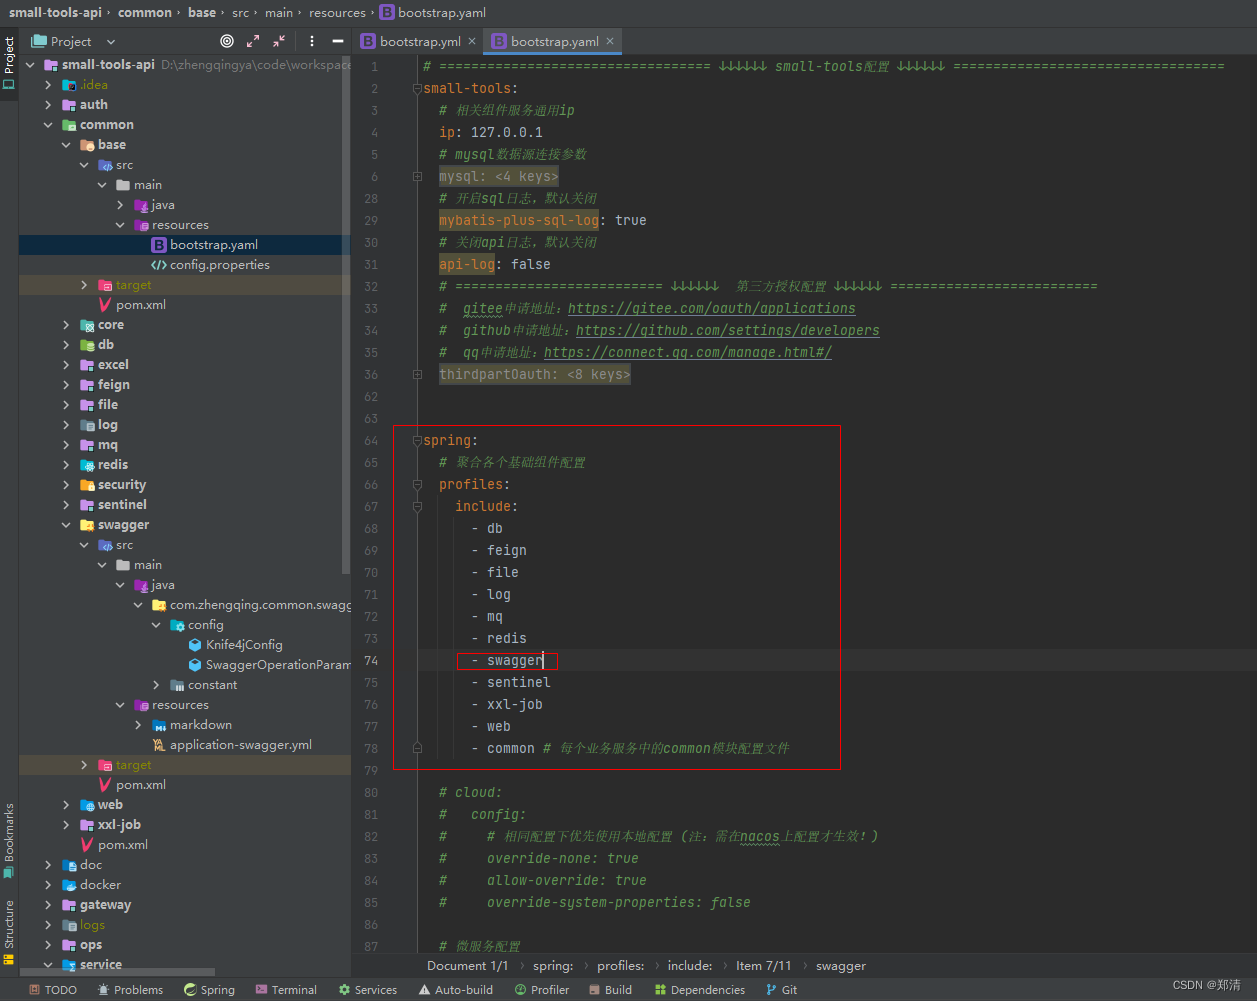Close the bootstrap.yml tab
This screenshot has height=1001, width=1257.
tap(472, 41)
